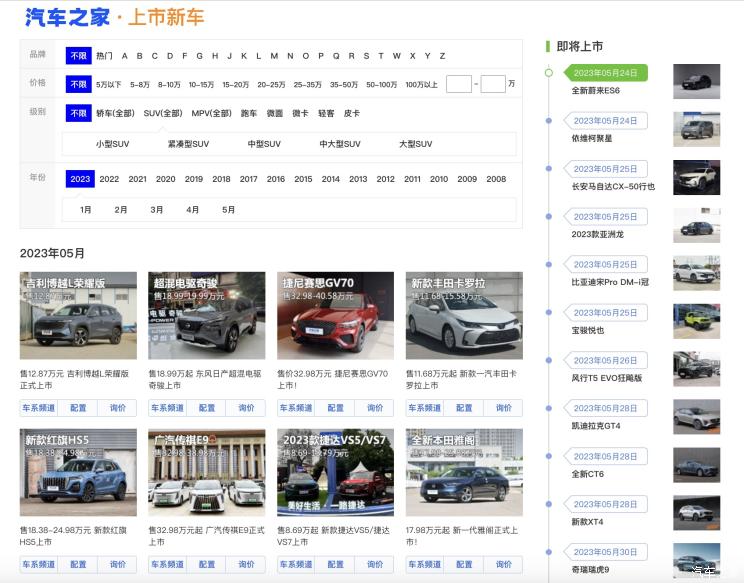Select 不限 in the 品牌 brand row

coord(78,56)
